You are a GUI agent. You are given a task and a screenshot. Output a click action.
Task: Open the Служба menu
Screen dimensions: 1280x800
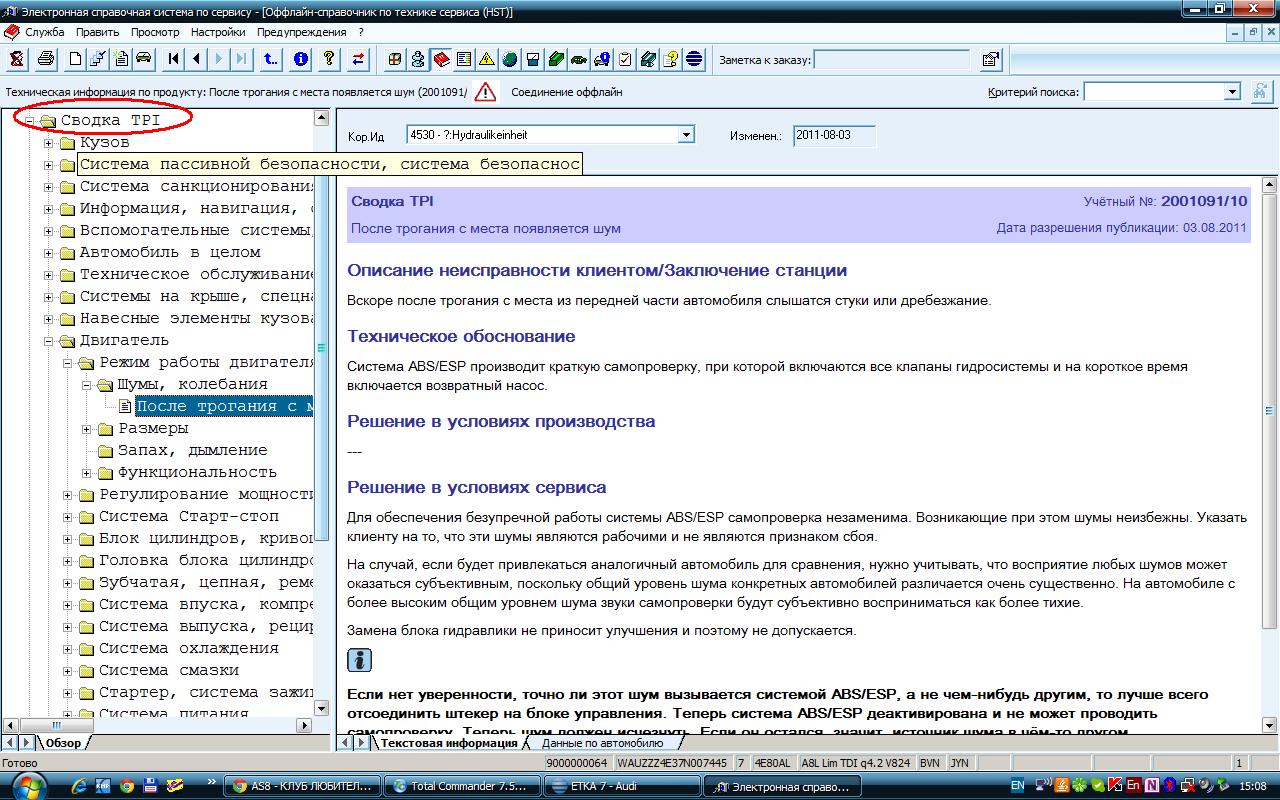point(44,32)
